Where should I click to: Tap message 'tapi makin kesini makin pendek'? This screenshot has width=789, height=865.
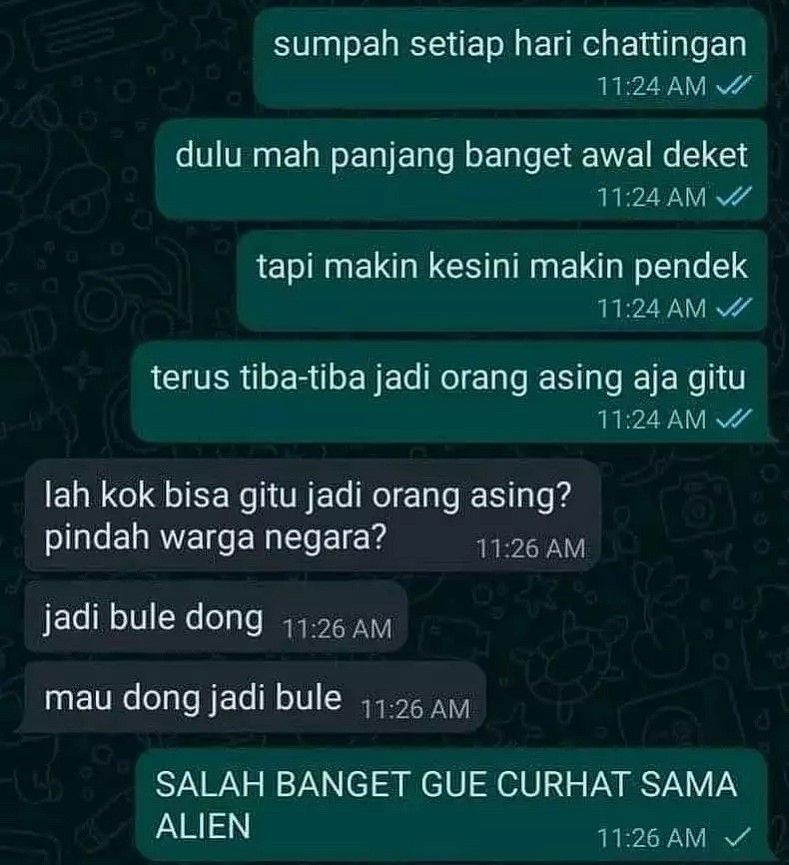coord(502,281)
